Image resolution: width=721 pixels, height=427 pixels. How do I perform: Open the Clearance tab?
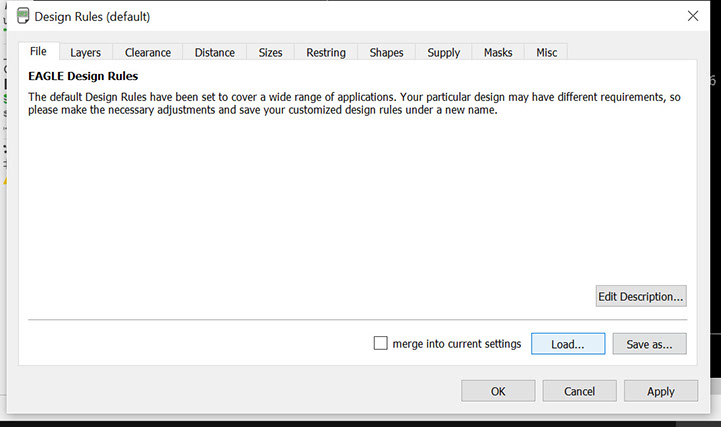(148, 52)
